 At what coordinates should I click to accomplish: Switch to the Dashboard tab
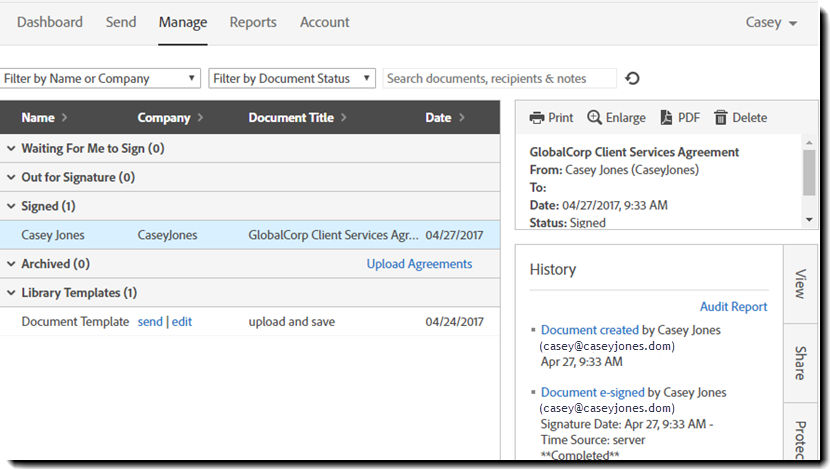(50, 22)
